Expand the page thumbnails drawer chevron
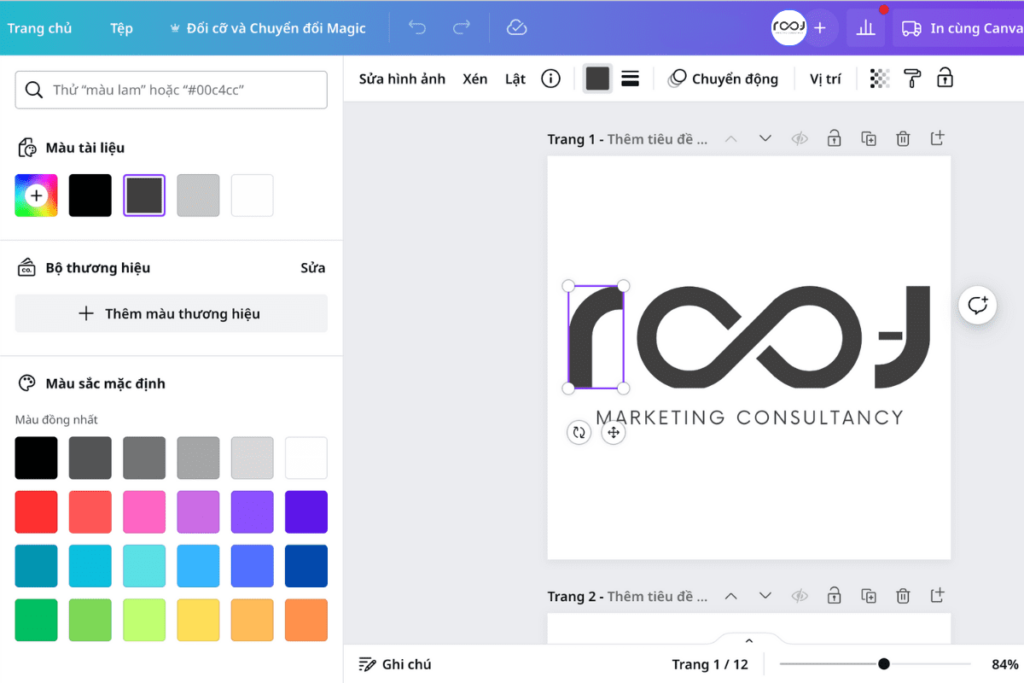 pos(749,641)
